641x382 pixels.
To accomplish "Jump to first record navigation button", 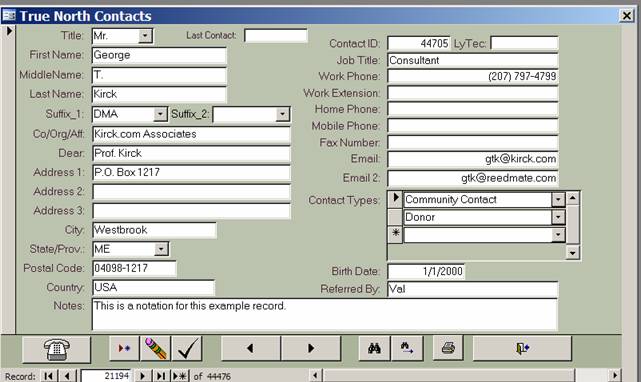I will (x=49, y=376).
